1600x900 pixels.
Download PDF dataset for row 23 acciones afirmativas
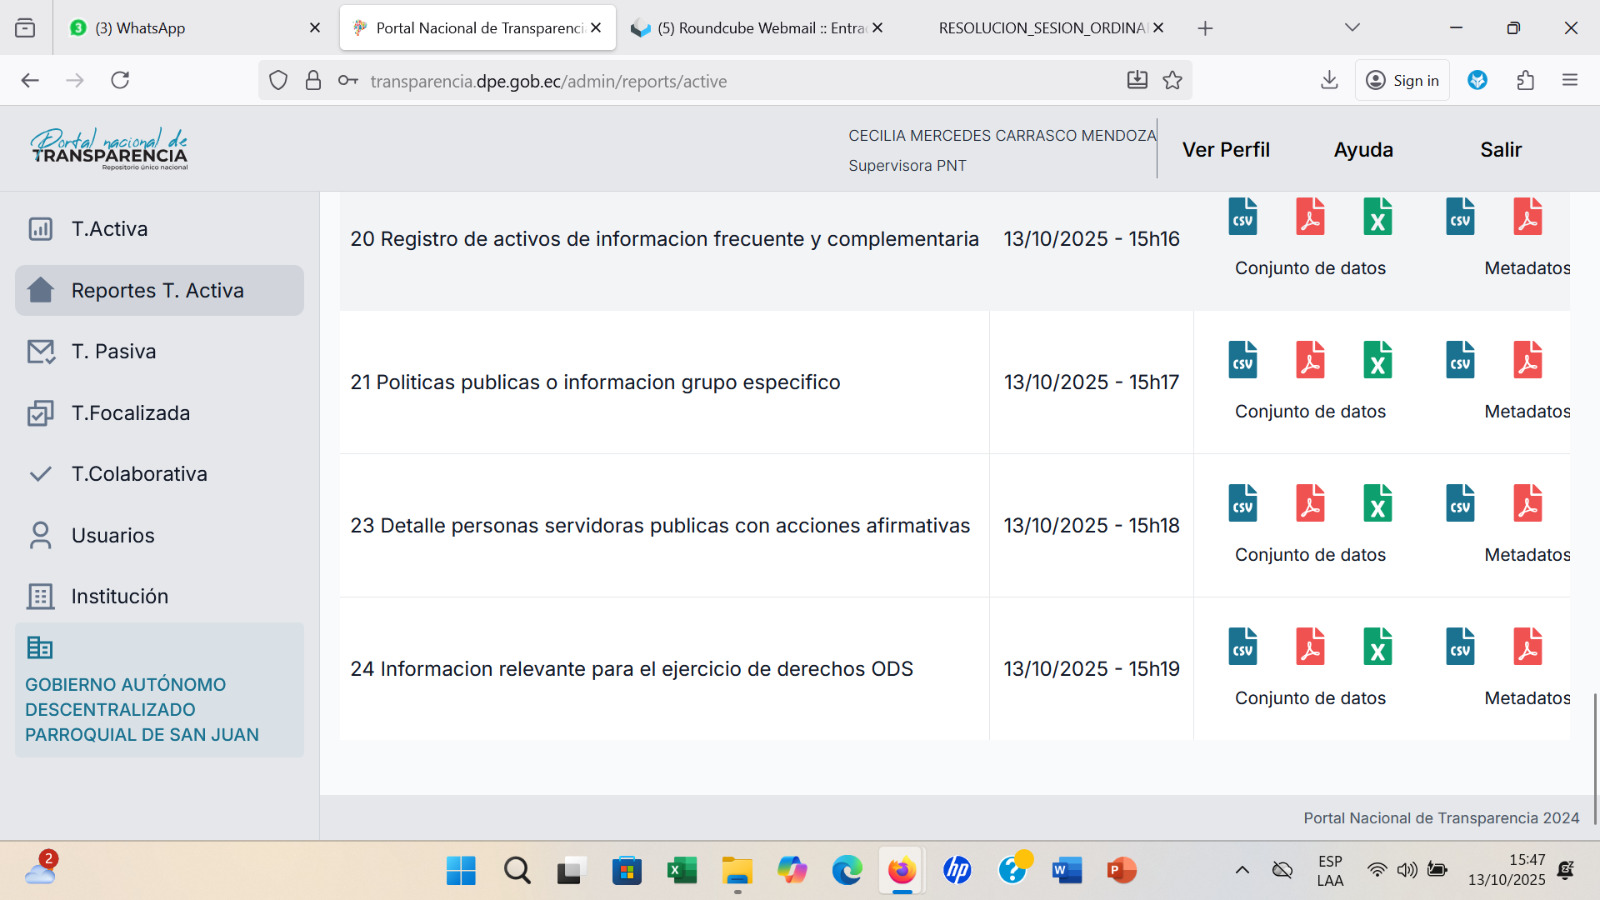(x=1310, y=504)
